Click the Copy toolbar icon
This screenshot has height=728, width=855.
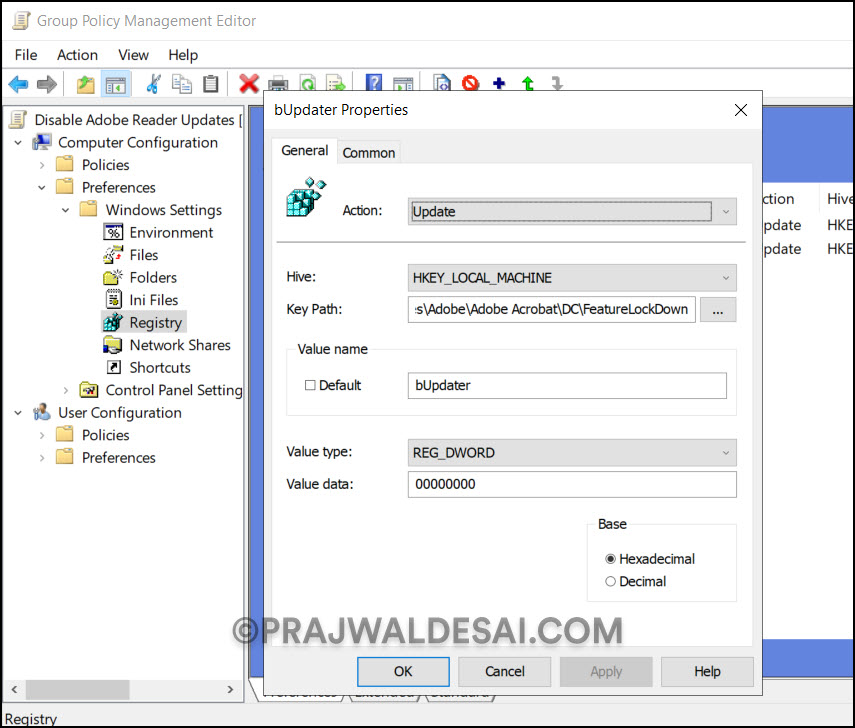coord(182,84)
